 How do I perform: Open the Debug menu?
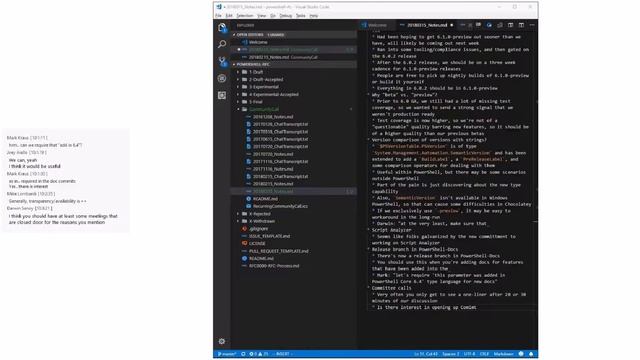pos(286,16)
